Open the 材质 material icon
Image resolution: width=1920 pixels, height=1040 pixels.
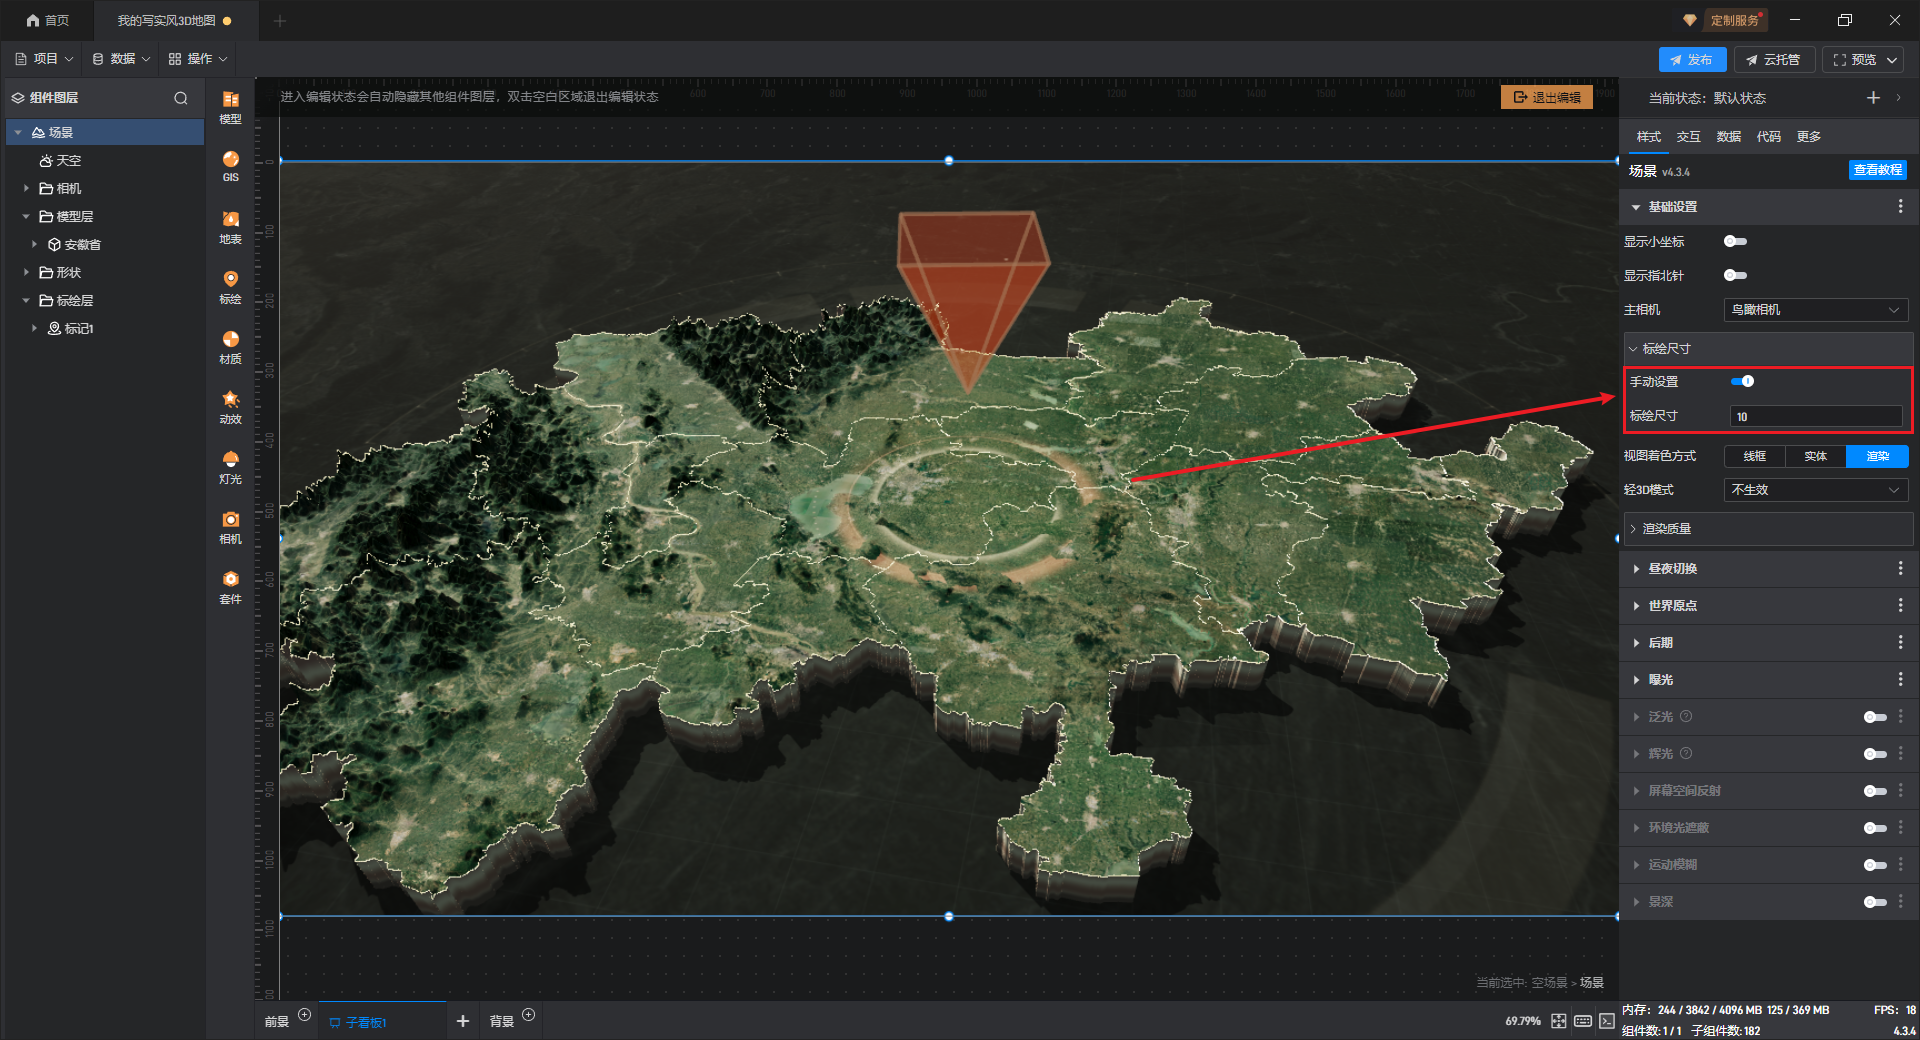click(x=230, y=346)
